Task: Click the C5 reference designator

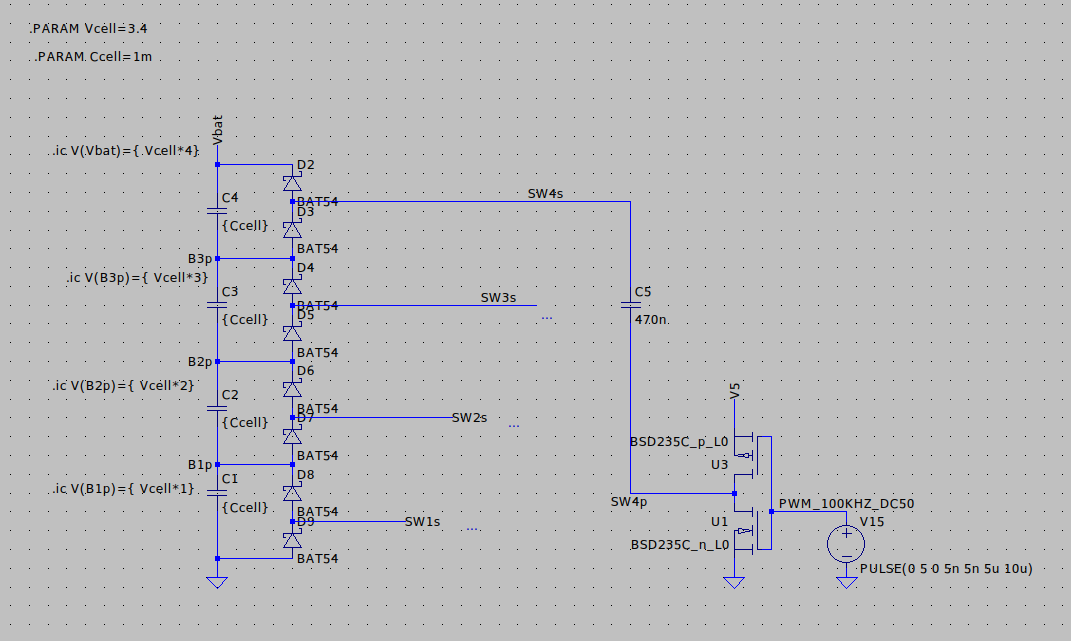Action: point(643,292)
